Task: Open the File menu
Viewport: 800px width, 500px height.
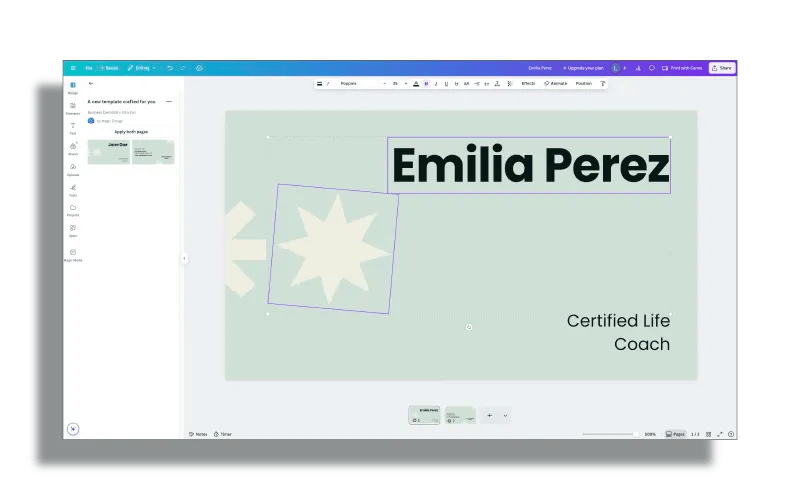Action: pyautogui.click(x=88, y=68)
